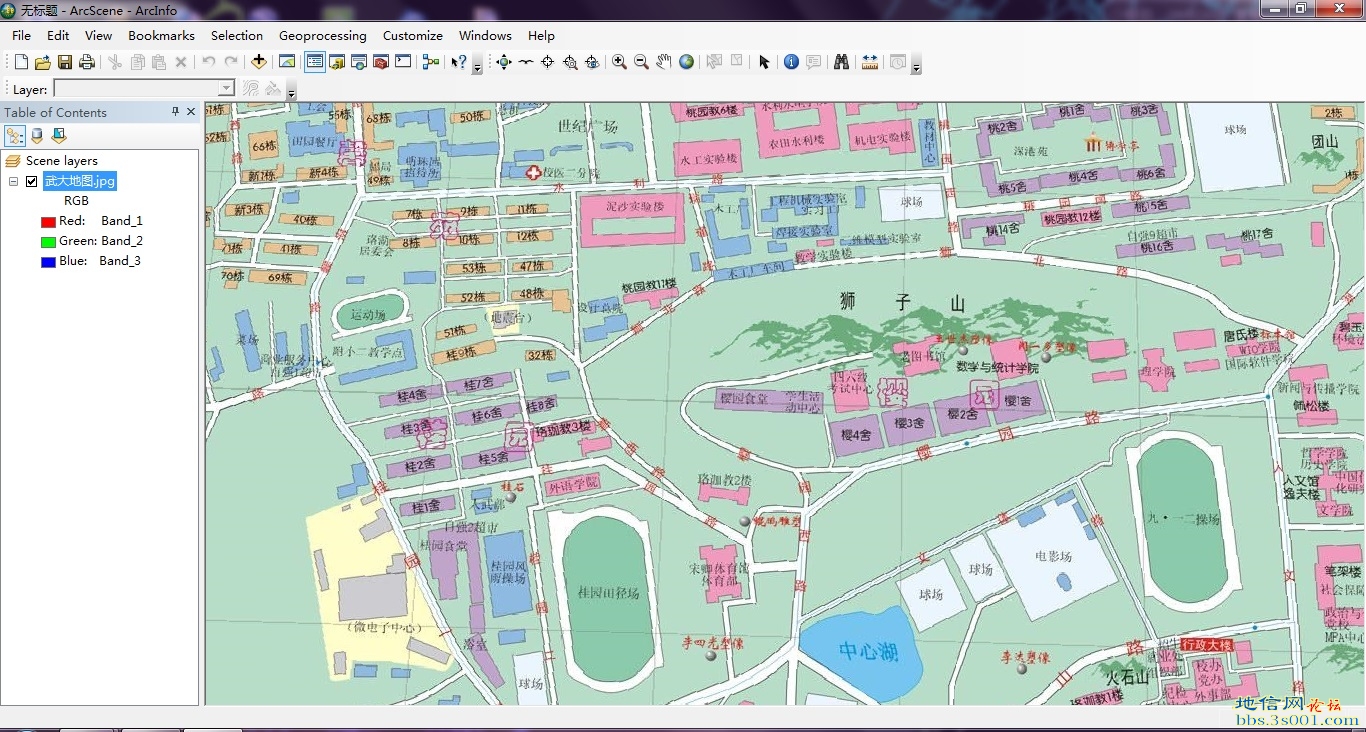
Task: Switch TOC to List By Drawing Order
Action: click(15, 136)
